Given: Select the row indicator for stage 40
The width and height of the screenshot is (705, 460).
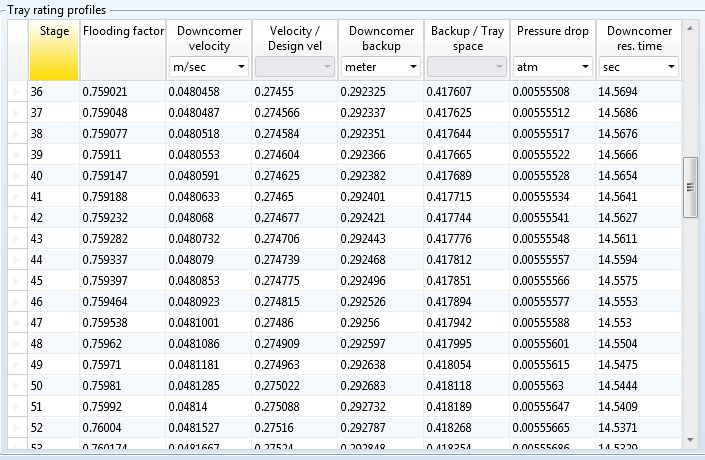Looking at the screenshot, I should tap(15, 175).
